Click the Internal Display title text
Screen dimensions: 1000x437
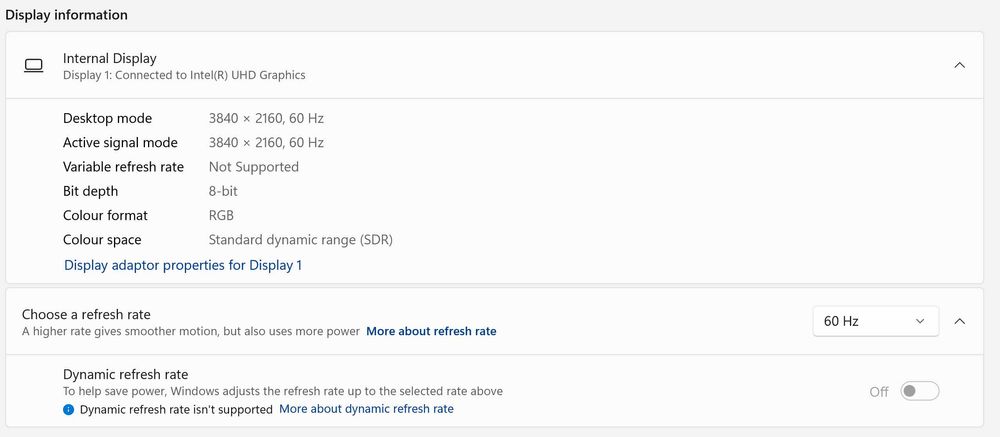(110, 58)
